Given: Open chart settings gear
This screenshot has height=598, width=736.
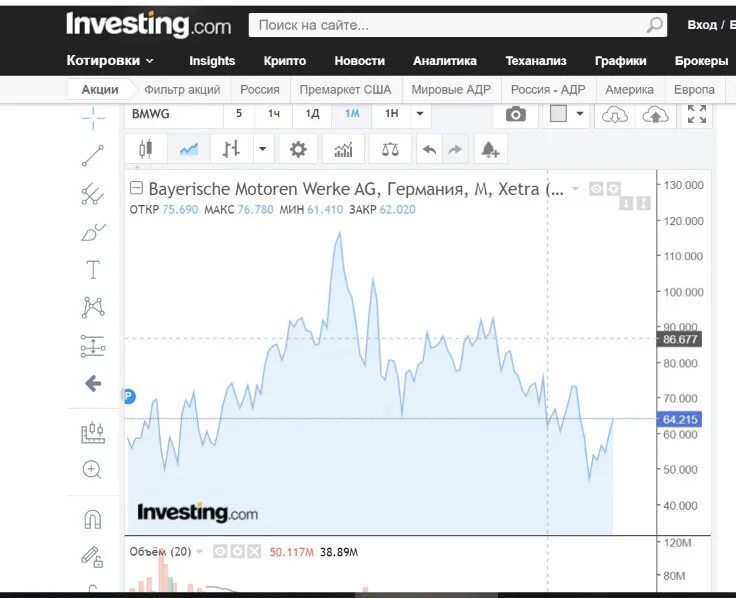Looking at the screenshot, I should click(x=298, y=150).
